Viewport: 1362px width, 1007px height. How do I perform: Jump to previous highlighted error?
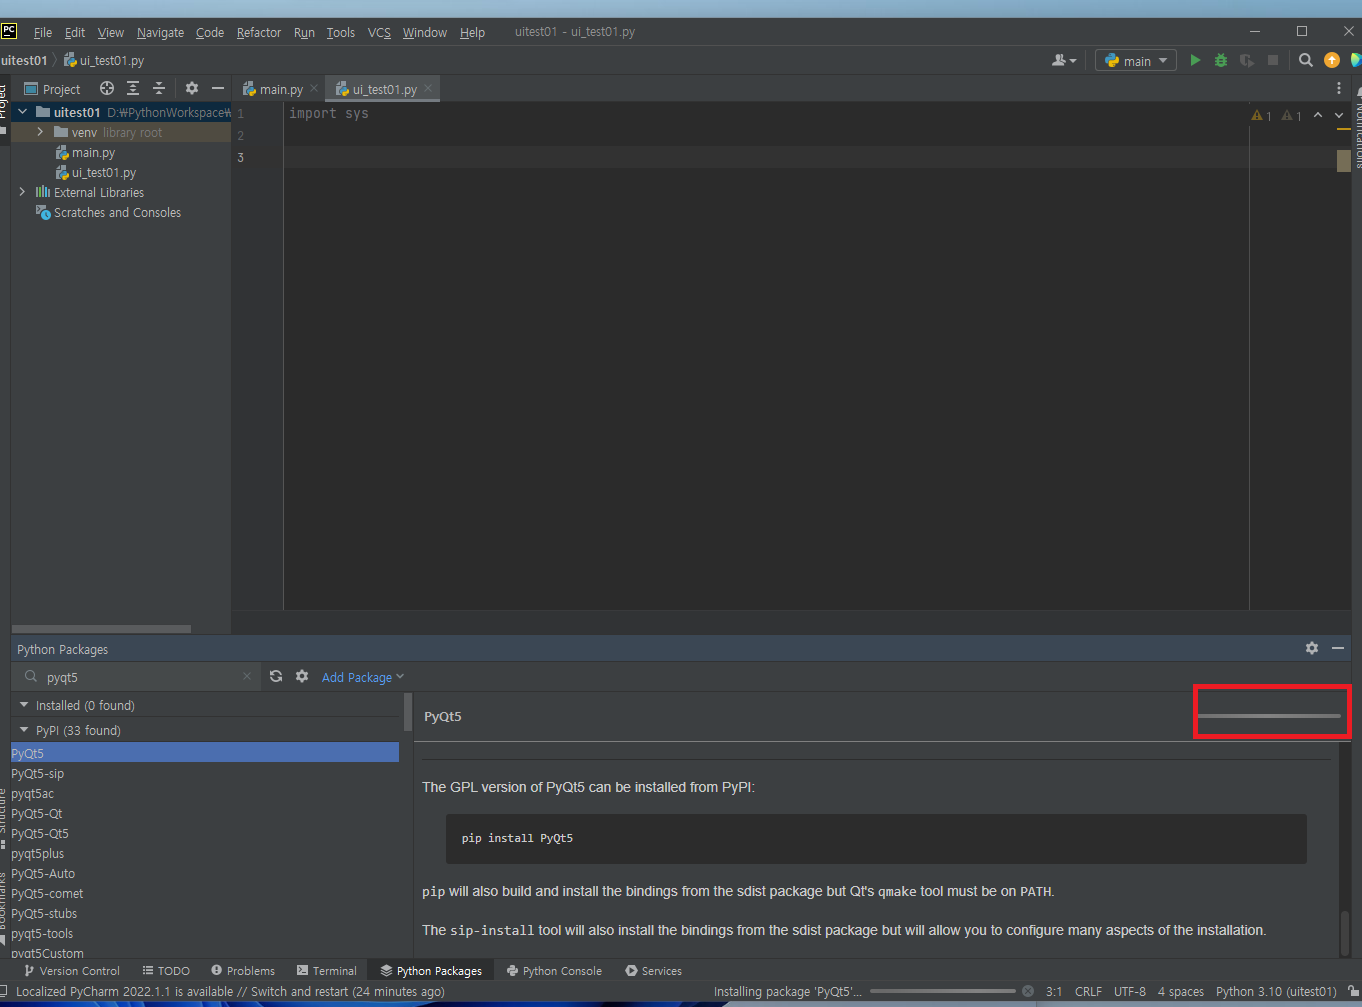pos(1318,115)
